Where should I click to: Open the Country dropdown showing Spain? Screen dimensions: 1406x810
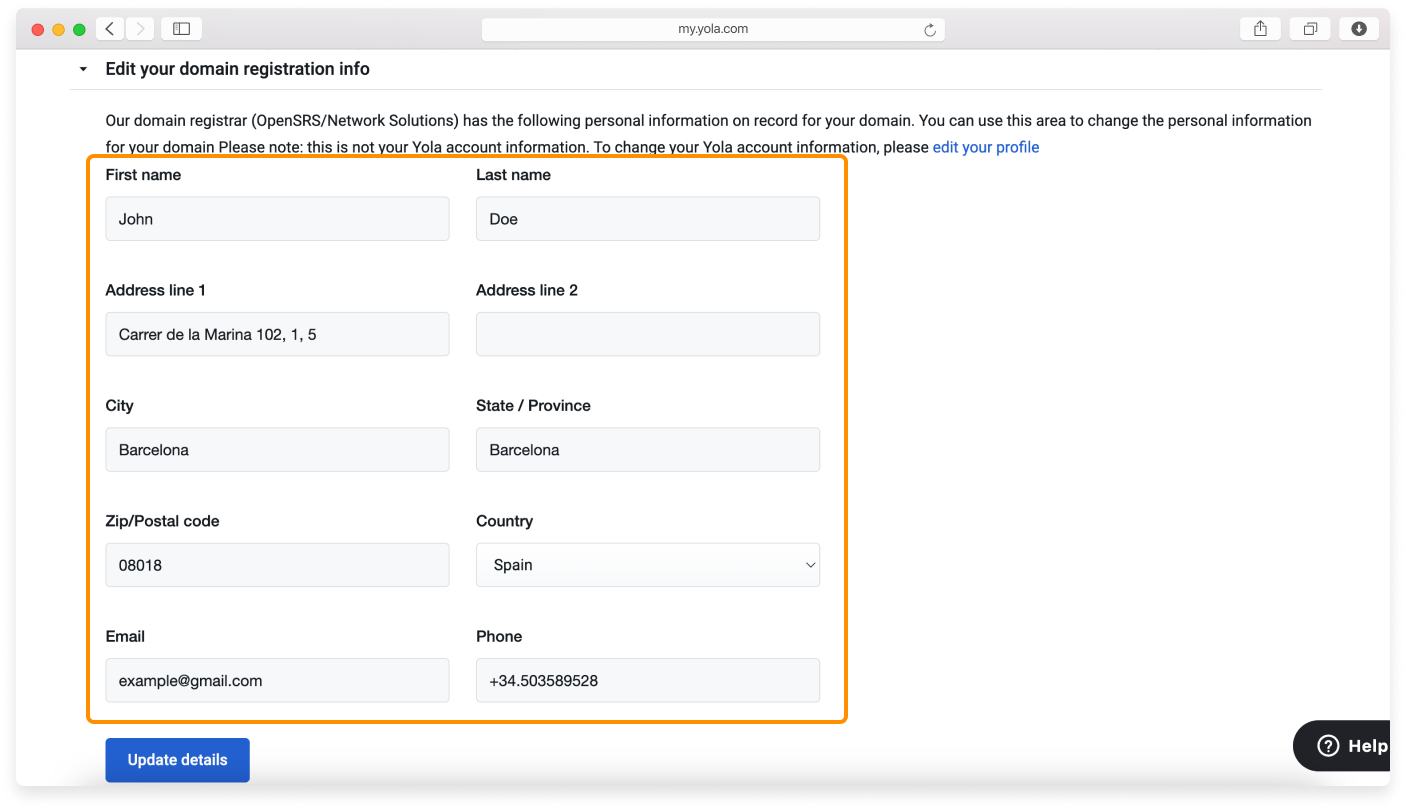point(648,565)
